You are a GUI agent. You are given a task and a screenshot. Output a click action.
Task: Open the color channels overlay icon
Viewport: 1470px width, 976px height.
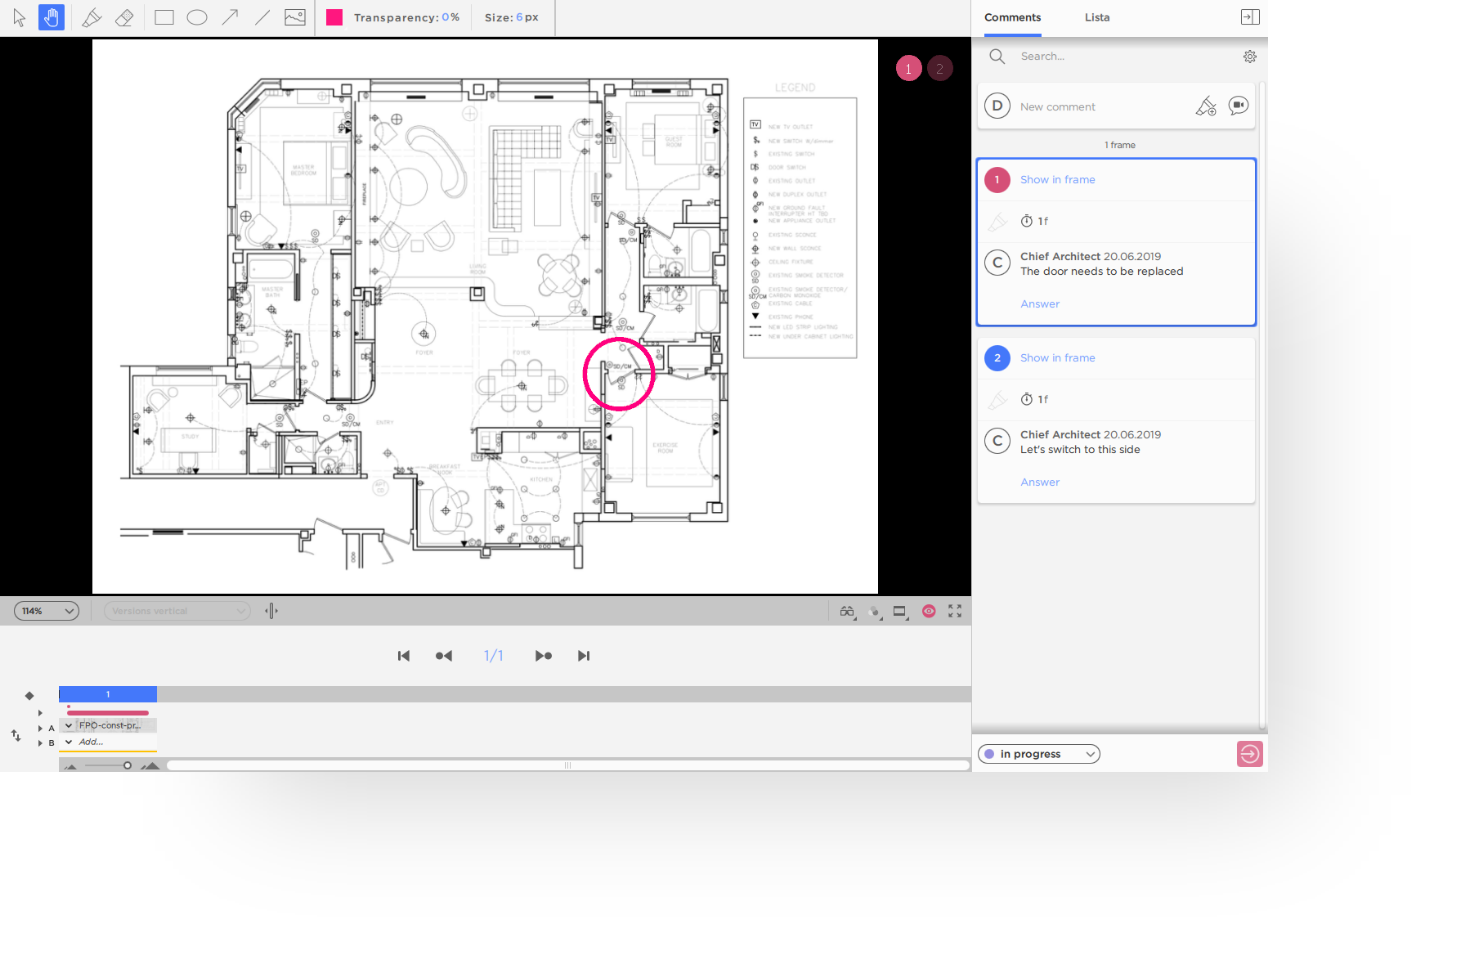[x=875, y=611]
